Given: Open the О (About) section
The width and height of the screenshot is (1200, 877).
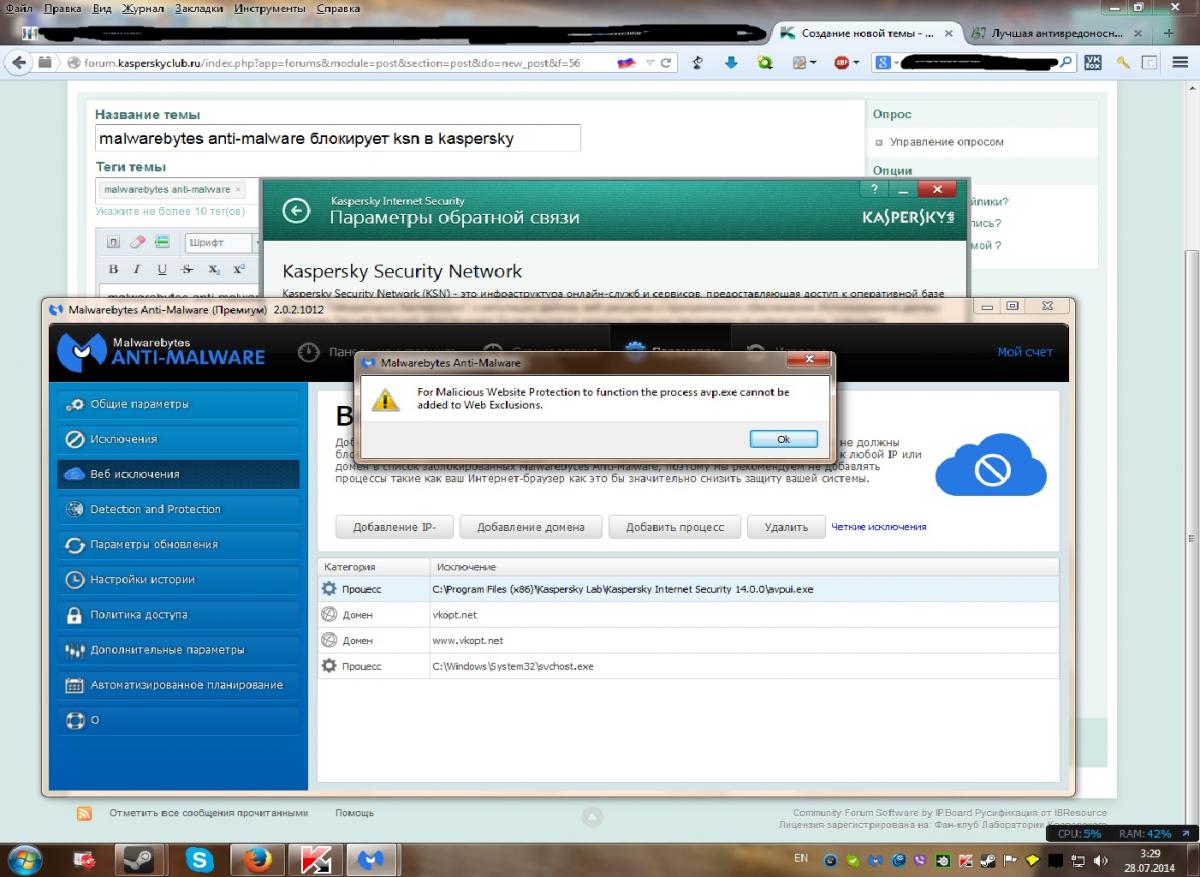Looking at the screenshot, I should [178, 720].
